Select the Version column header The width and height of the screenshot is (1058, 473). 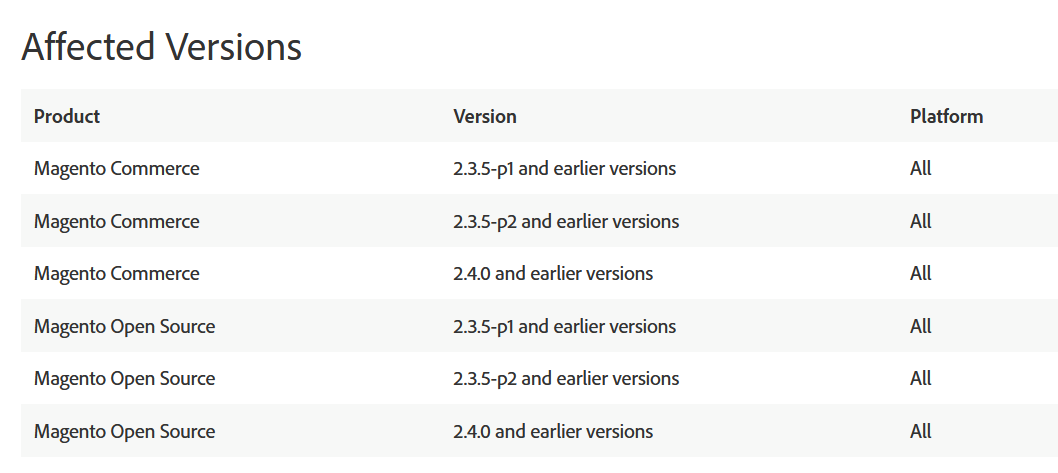pyautogui.click(x=485, y=116)
